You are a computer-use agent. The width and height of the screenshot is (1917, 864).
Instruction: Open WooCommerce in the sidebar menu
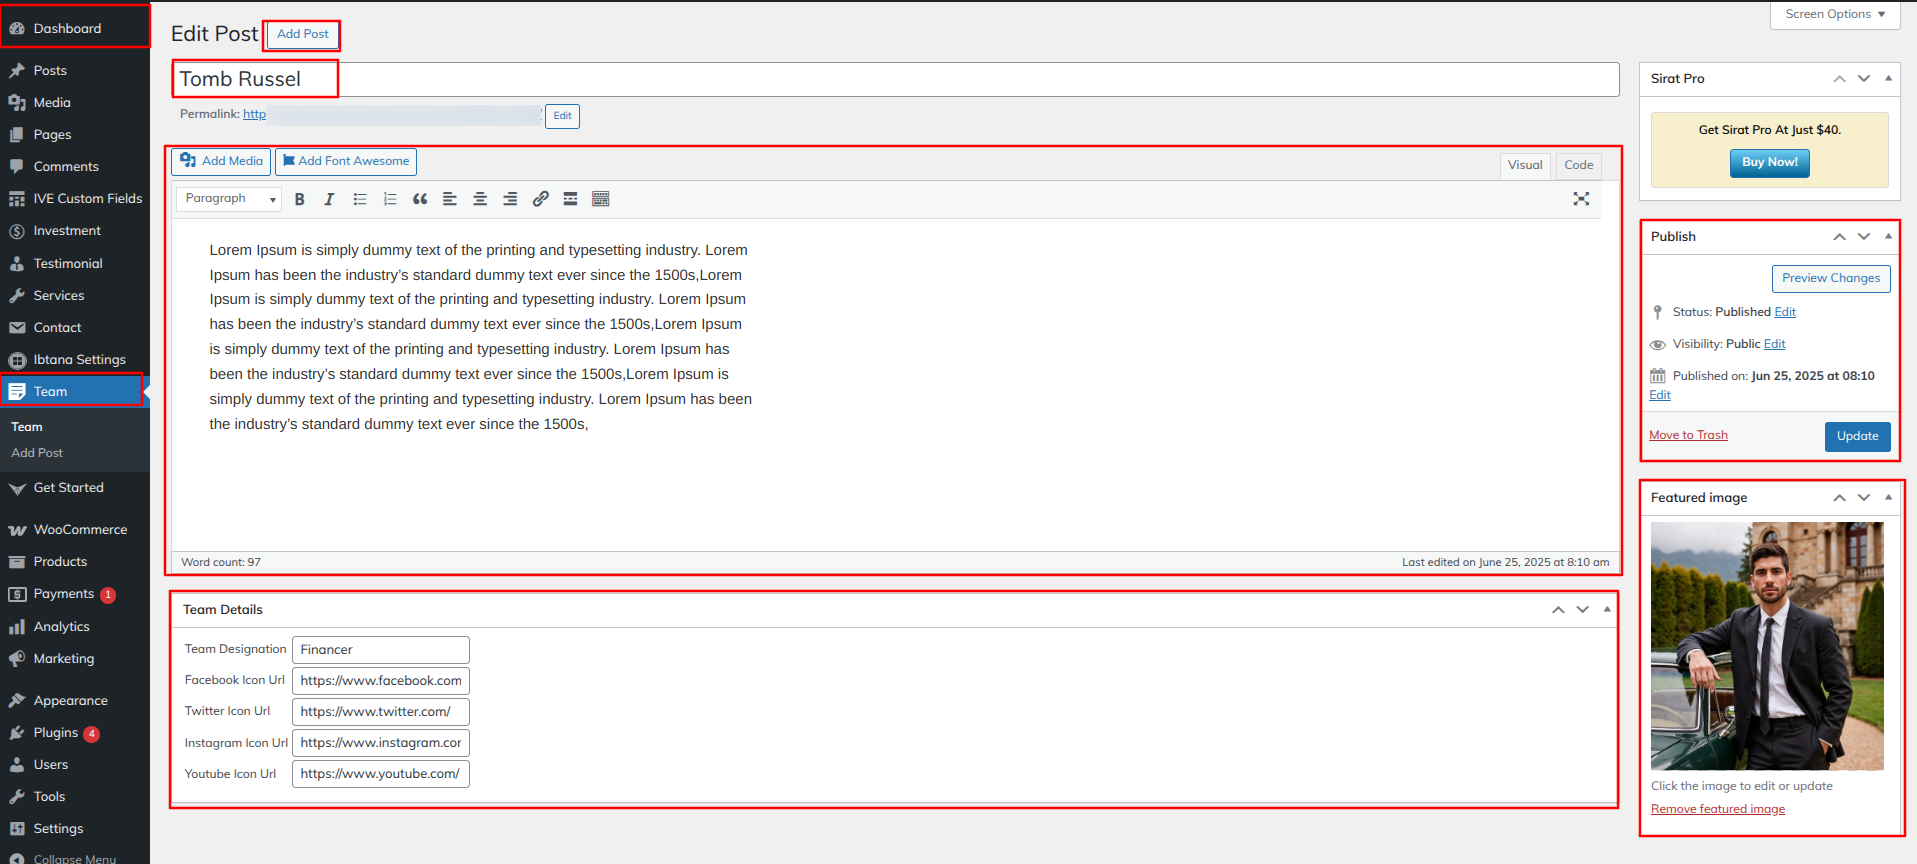point(80,530)
